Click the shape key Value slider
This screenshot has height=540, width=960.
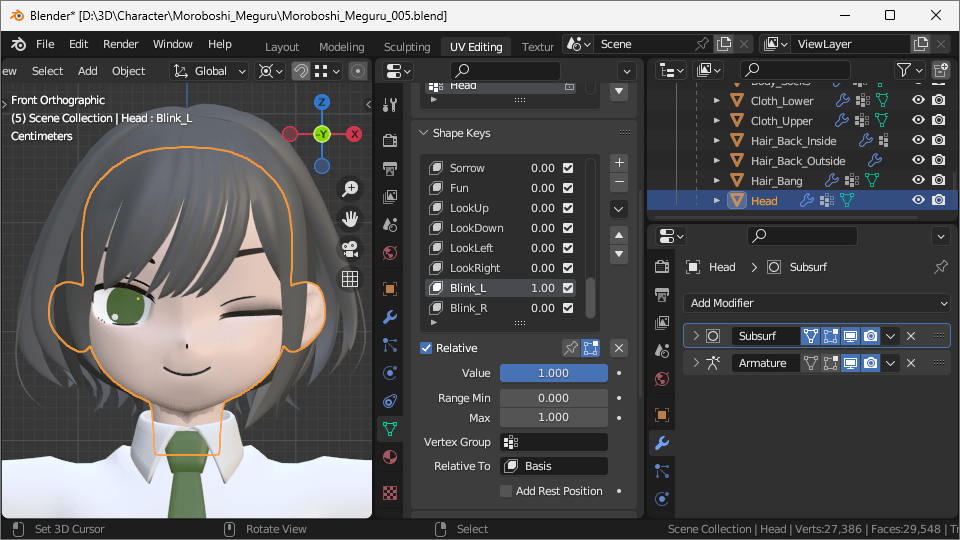tap(553, 373)
